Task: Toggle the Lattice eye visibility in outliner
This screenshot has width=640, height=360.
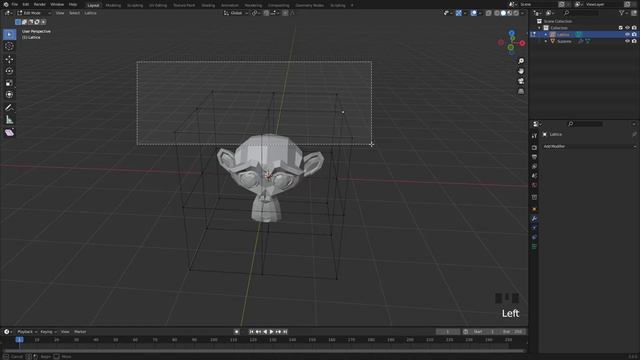Action: pos(627,35)
